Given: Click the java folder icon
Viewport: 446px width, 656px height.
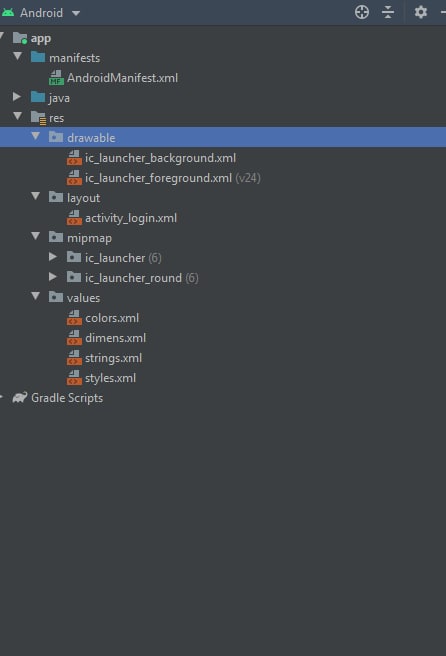Looking at the screenshot, I should (x=38, y=97).
